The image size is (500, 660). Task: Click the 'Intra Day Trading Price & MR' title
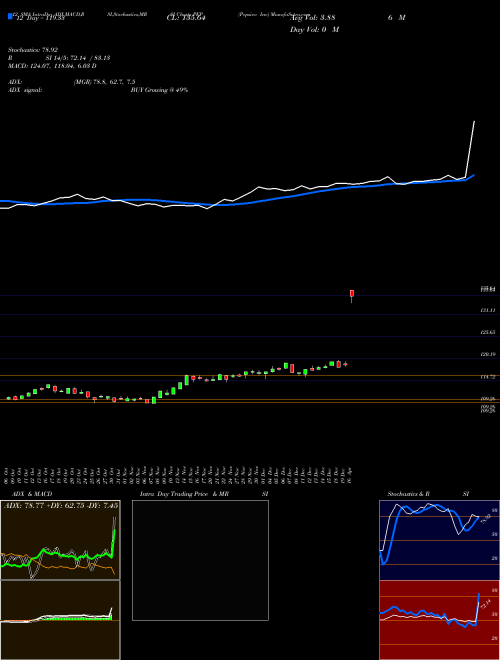[x=184, y=494]
